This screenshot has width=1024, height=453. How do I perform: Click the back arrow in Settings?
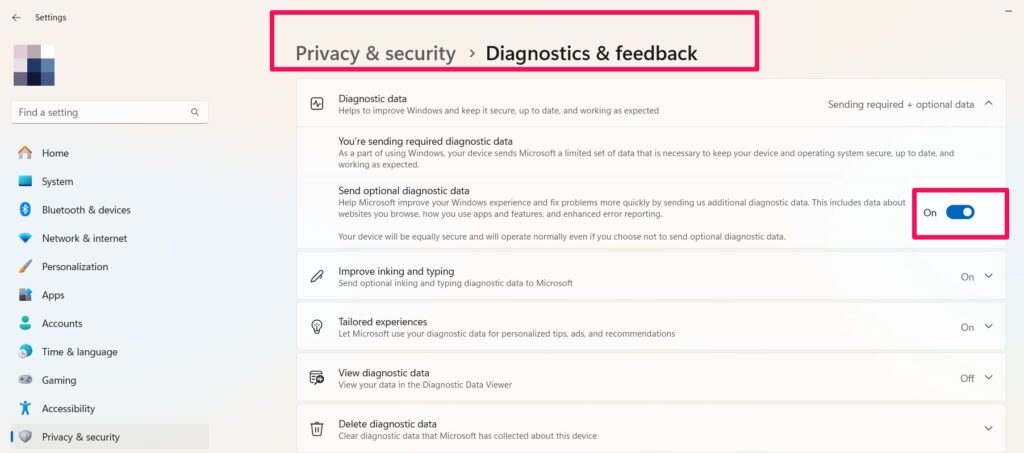(16, 17)
